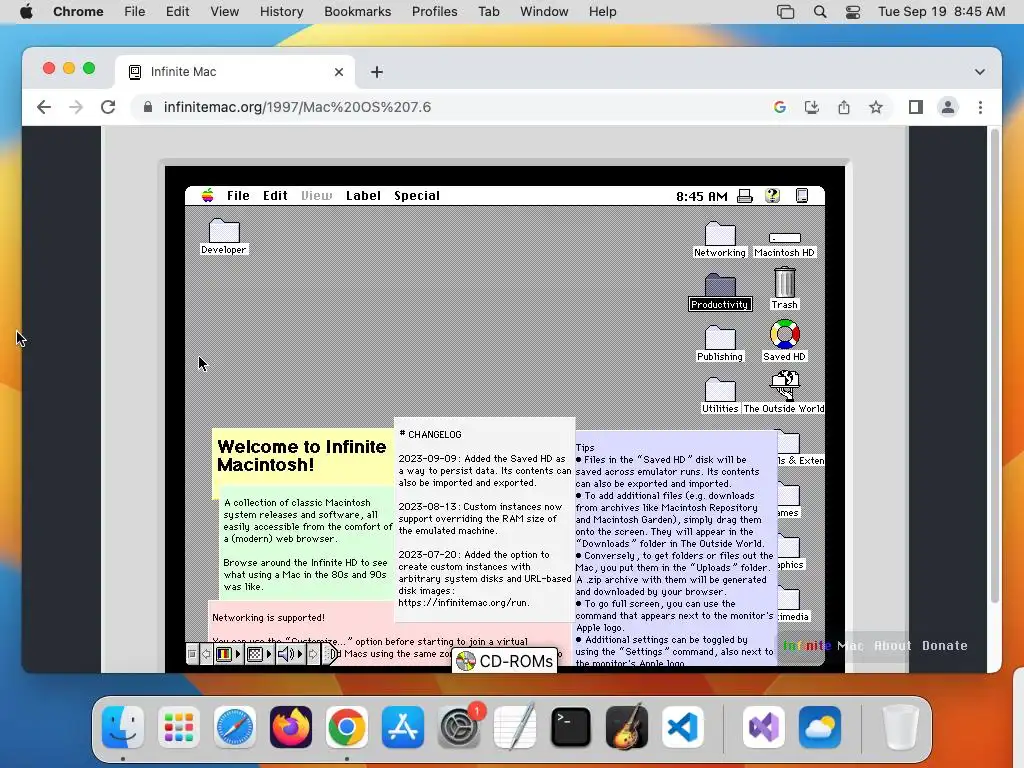The width and height of the screenshot is (1024, 768).
Task: Open GarageBand from the Dock
Action: [x=627, y=726]
